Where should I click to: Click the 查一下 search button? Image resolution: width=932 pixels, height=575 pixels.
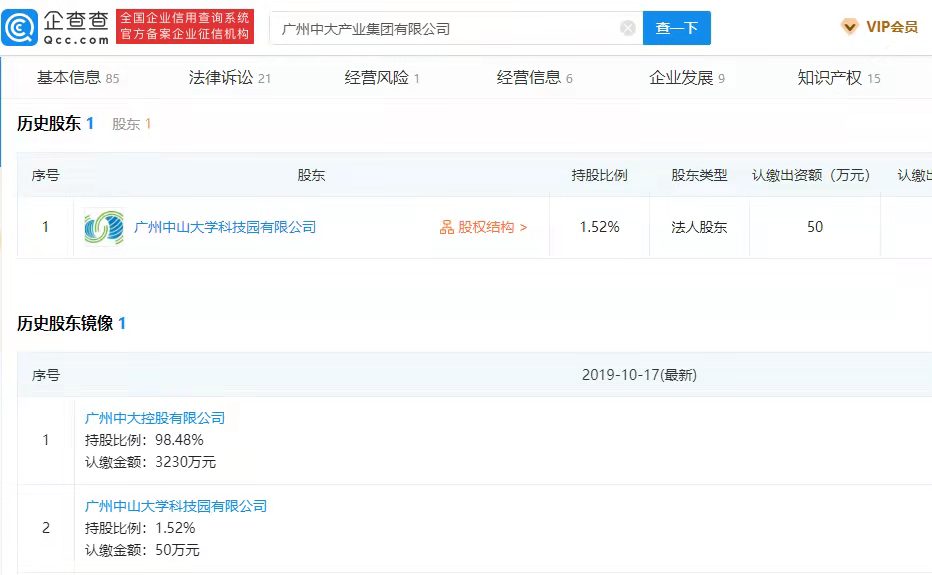click(x=676, y=28)
